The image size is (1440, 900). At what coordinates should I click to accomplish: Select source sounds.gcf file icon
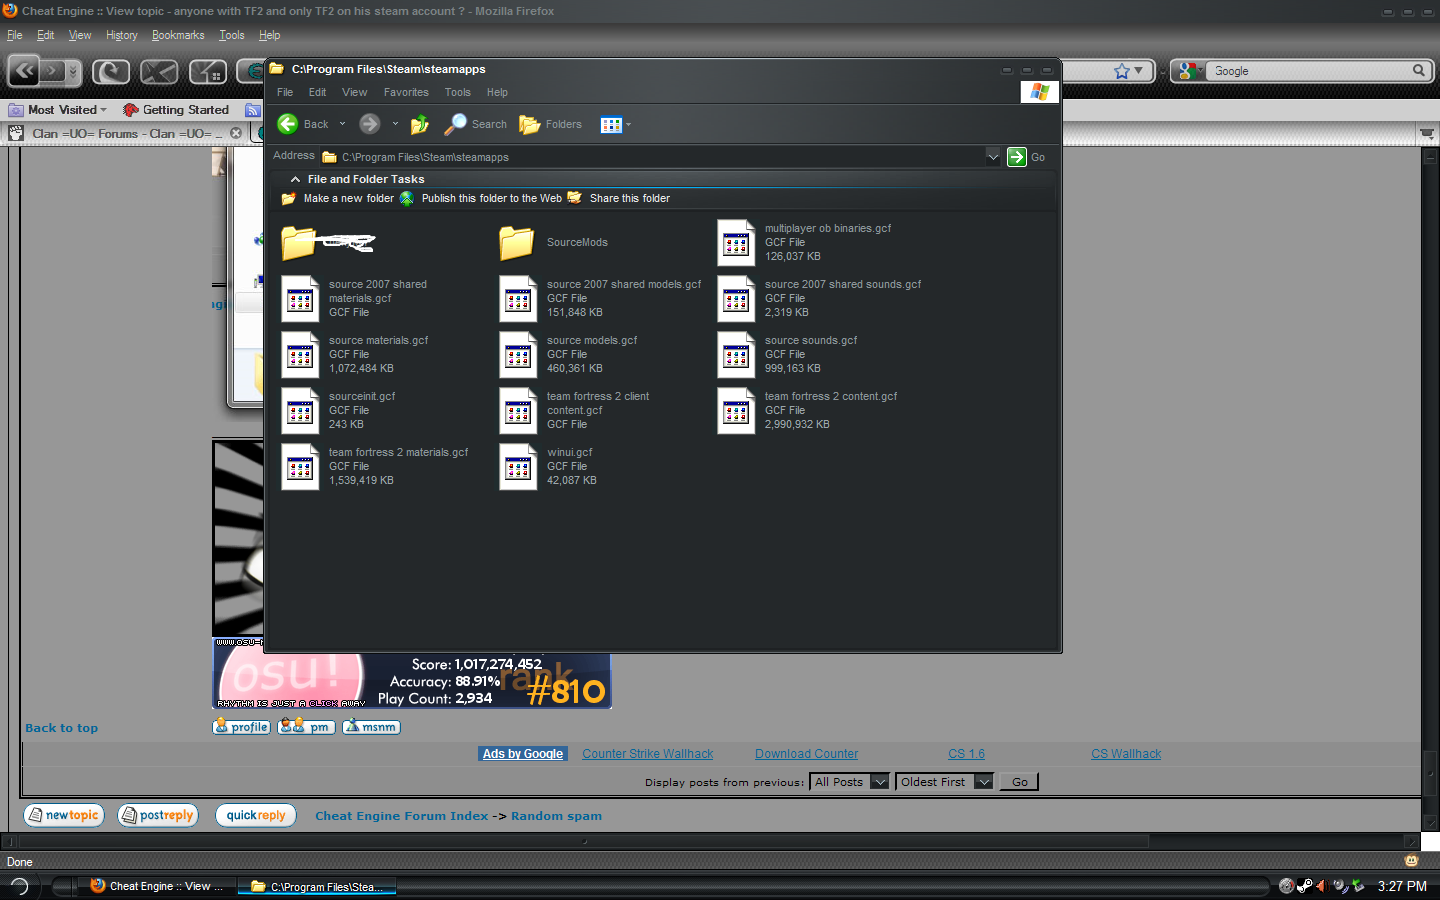(736, 355)
